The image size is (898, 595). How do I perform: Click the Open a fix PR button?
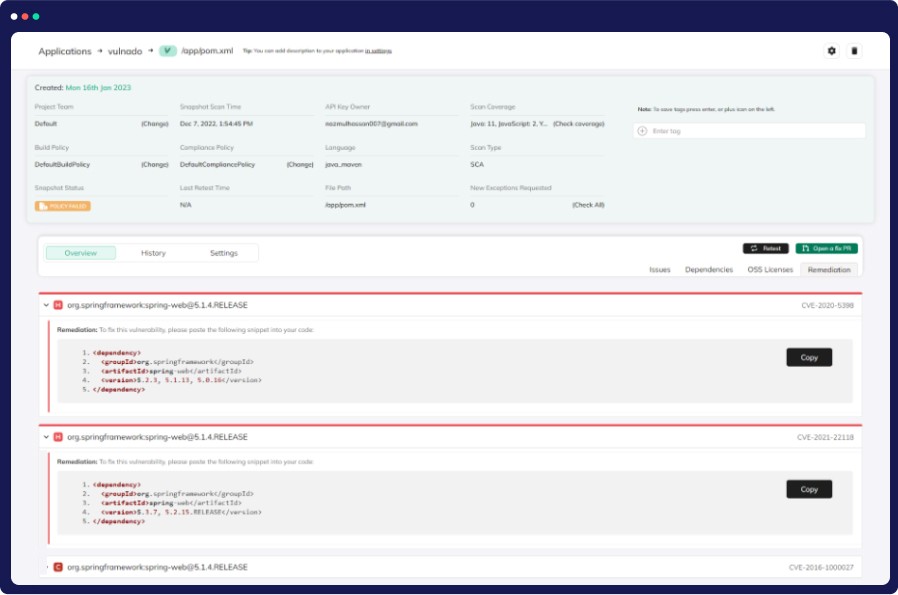point(826,248)
